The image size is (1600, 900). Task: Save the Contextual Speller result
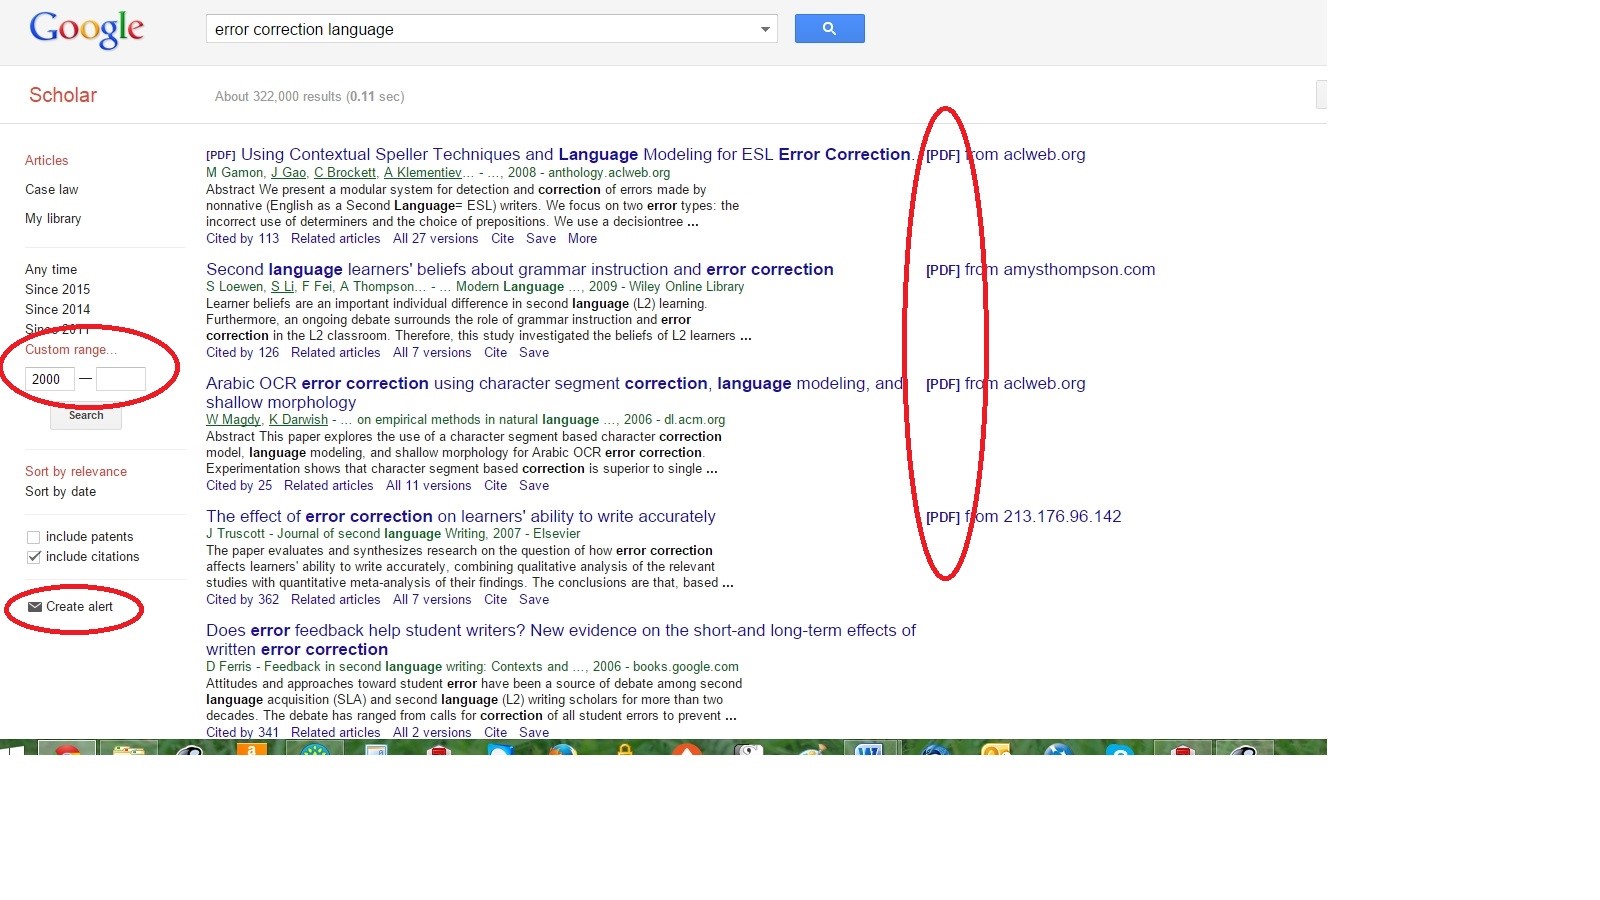[x=541, y=238]
